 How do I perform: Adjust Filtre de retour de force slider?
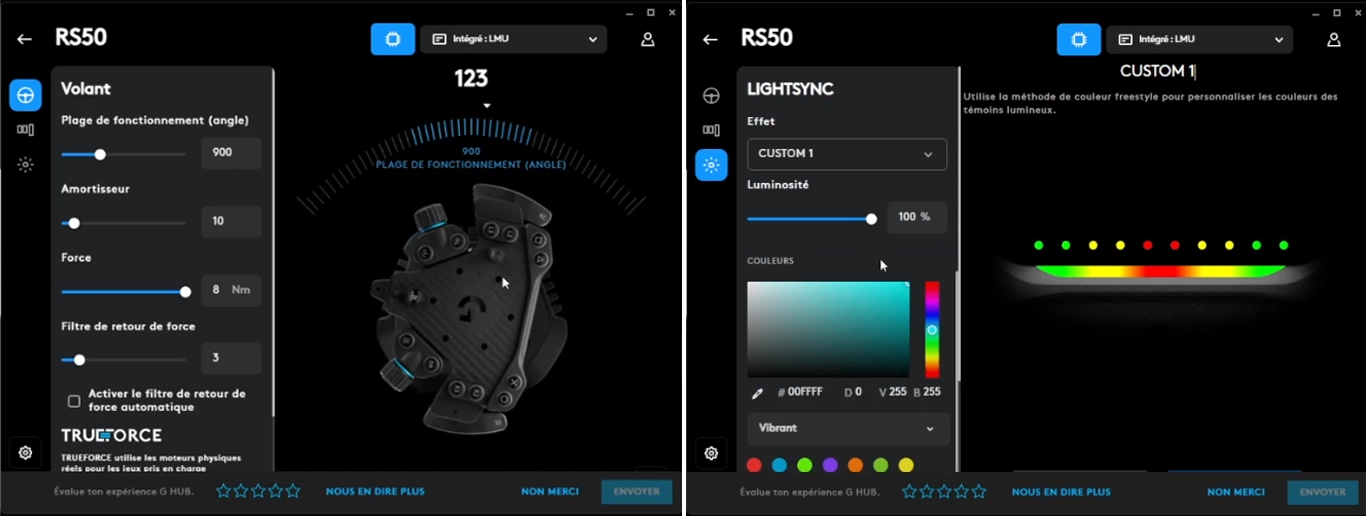pos(79,360)
